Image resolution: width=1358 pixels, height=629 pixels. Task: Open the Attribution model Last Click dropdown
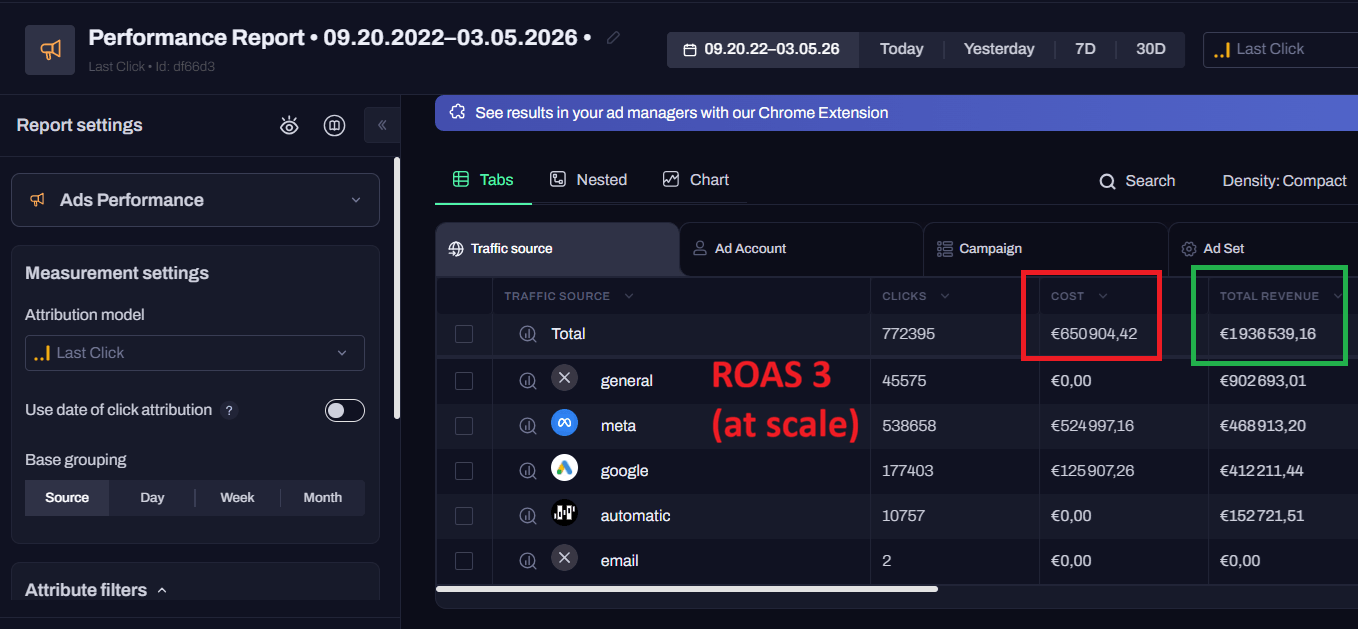[195, 353]
